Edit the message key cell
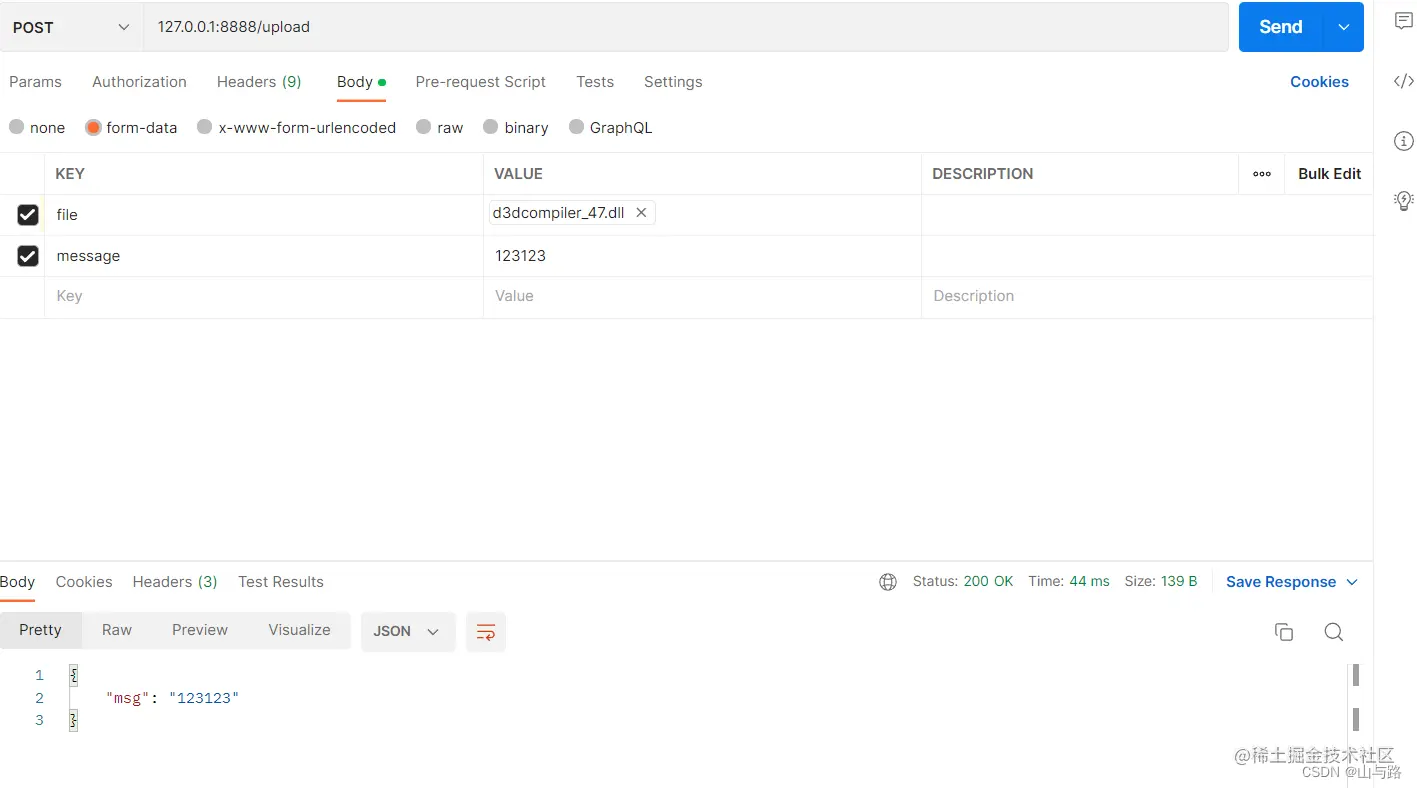 (264, 256)
